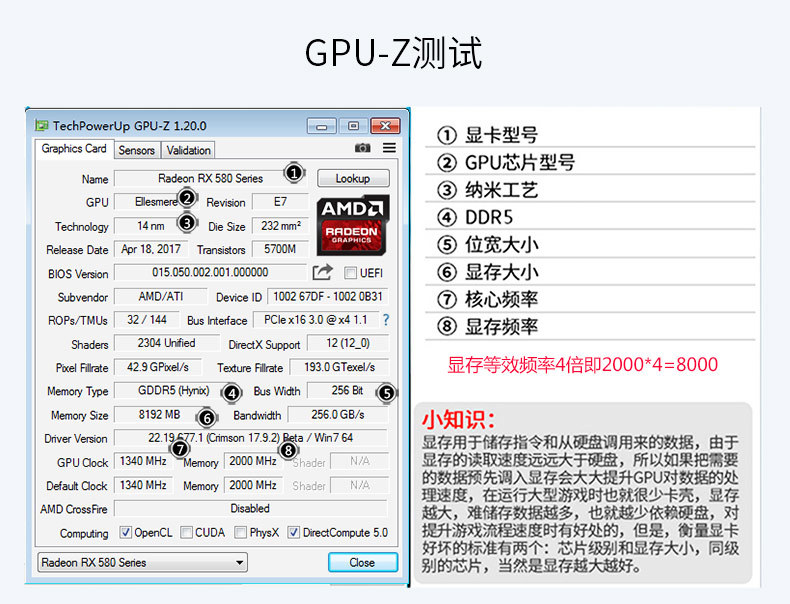Screen dimensions: 790x604
Task: Click the Transistors value 5700M
Action: (x=280, y=249)
